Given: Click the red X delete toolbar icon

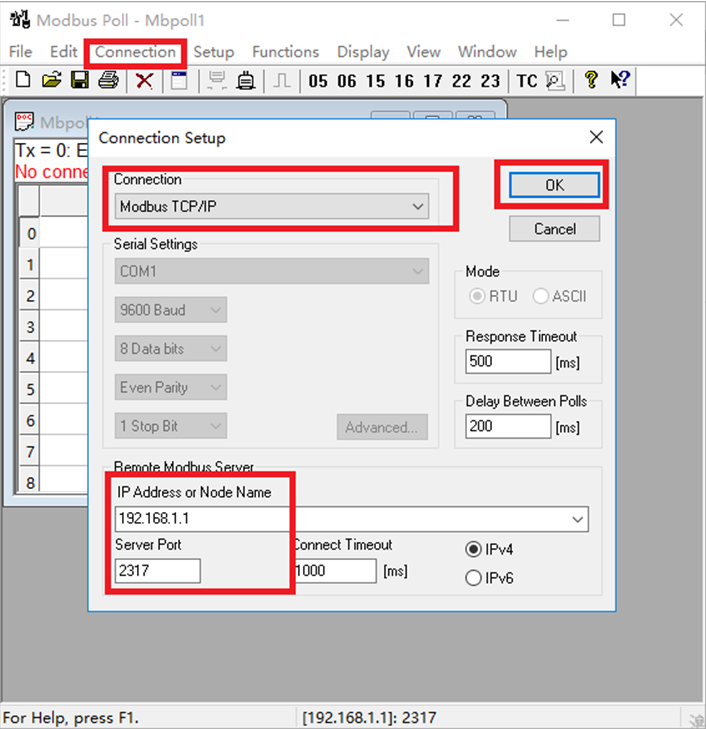Looking at the screenshot, I should click(144, 81).
